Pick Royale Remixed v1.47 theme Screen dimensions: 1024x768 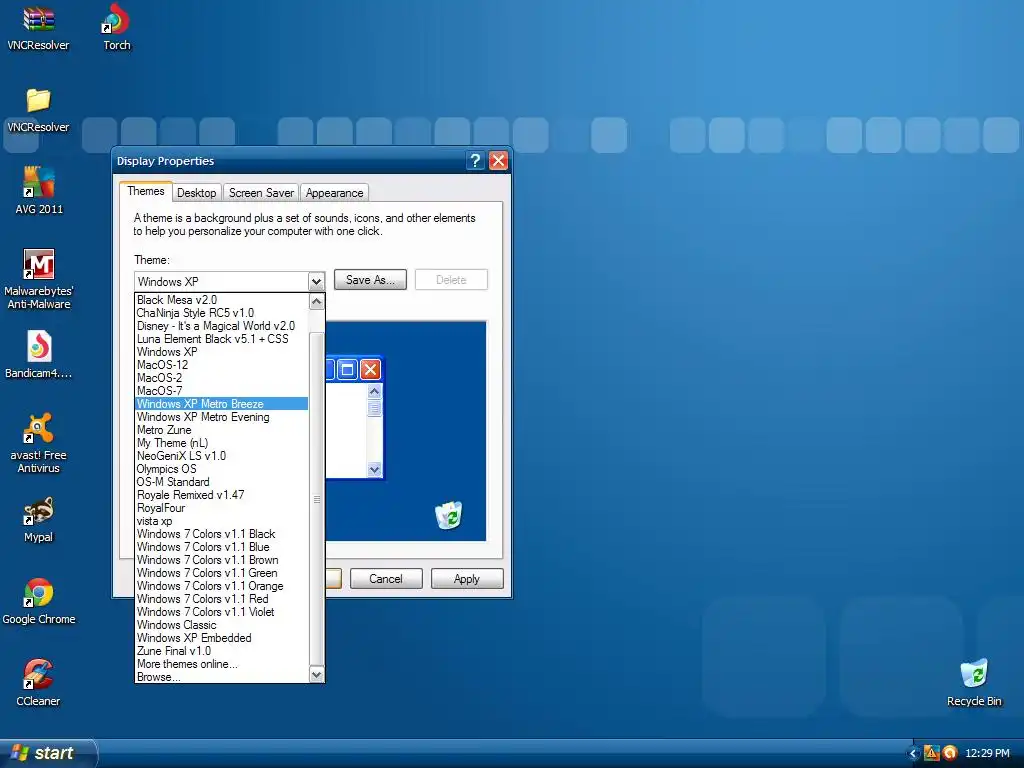[x=221, y=495]
